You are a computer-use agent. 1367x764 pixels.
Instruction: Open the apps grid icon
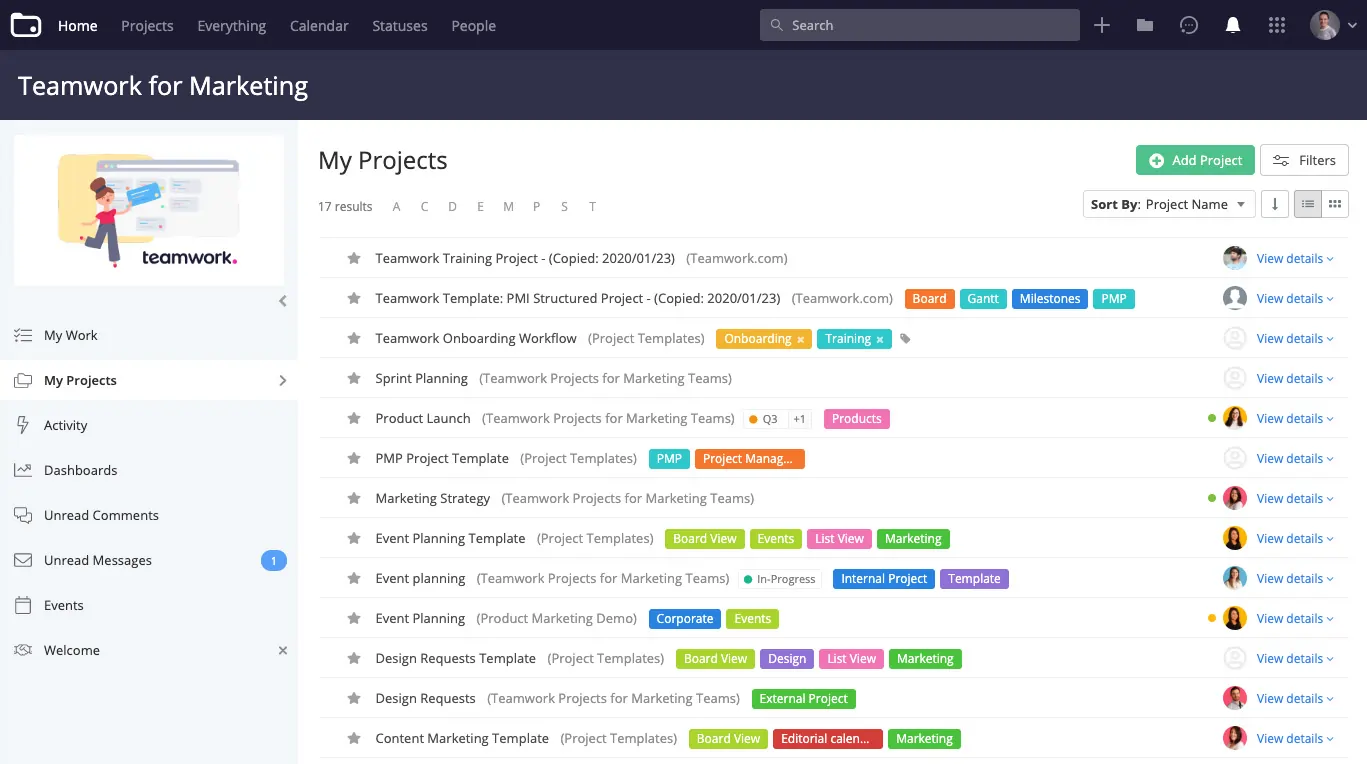pyautogui.click(x=1277, y=25)
